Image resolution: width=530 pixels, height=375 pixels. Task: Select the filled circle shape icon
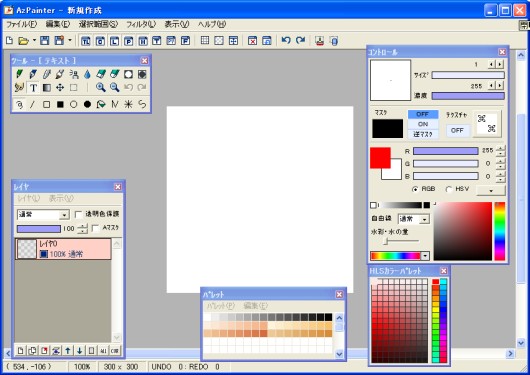click(87, 104)
